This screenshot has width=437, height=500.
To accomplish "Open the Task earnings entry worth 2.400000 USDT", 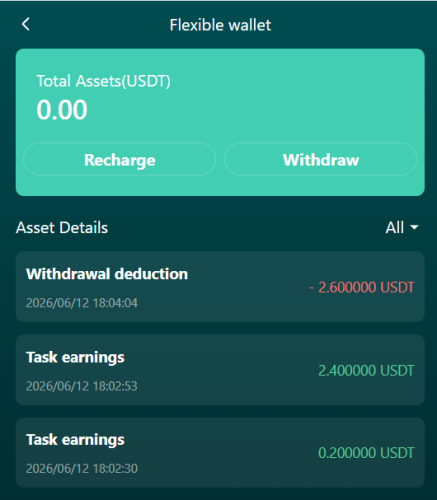I will 220,370.
